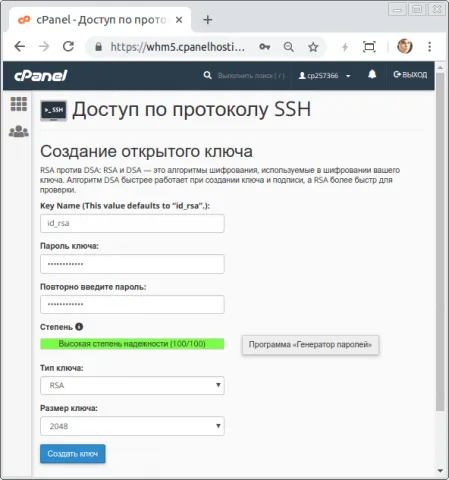Click the scrollbar up arrow
The height and width of the screenshot is (480, 449).
(x=440, y=68)
